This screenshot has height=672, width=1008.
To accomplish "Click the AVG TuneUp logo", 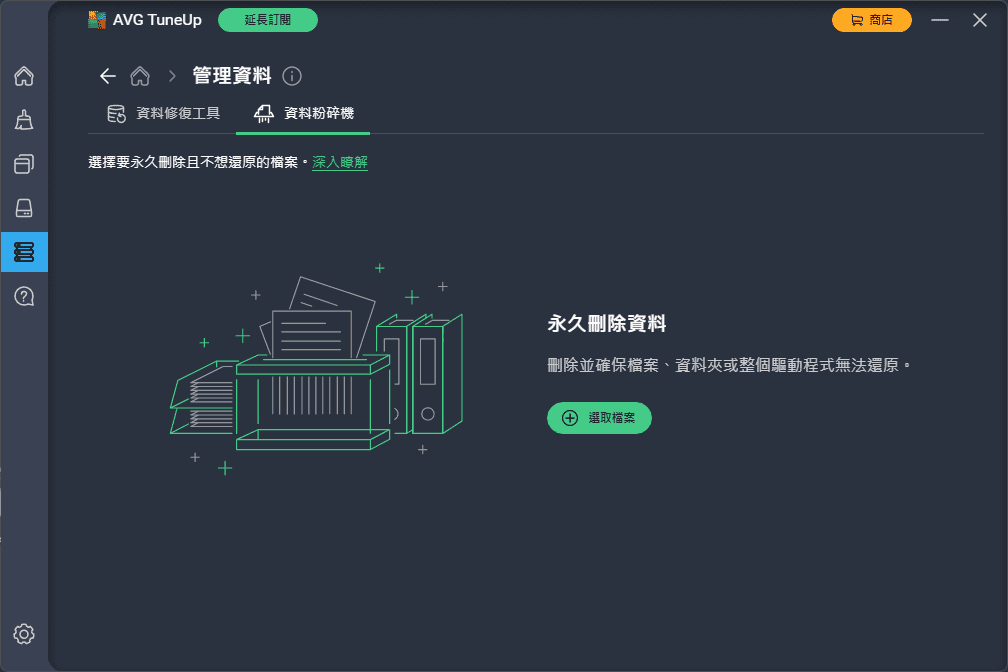I will click(x=97, y=20).
